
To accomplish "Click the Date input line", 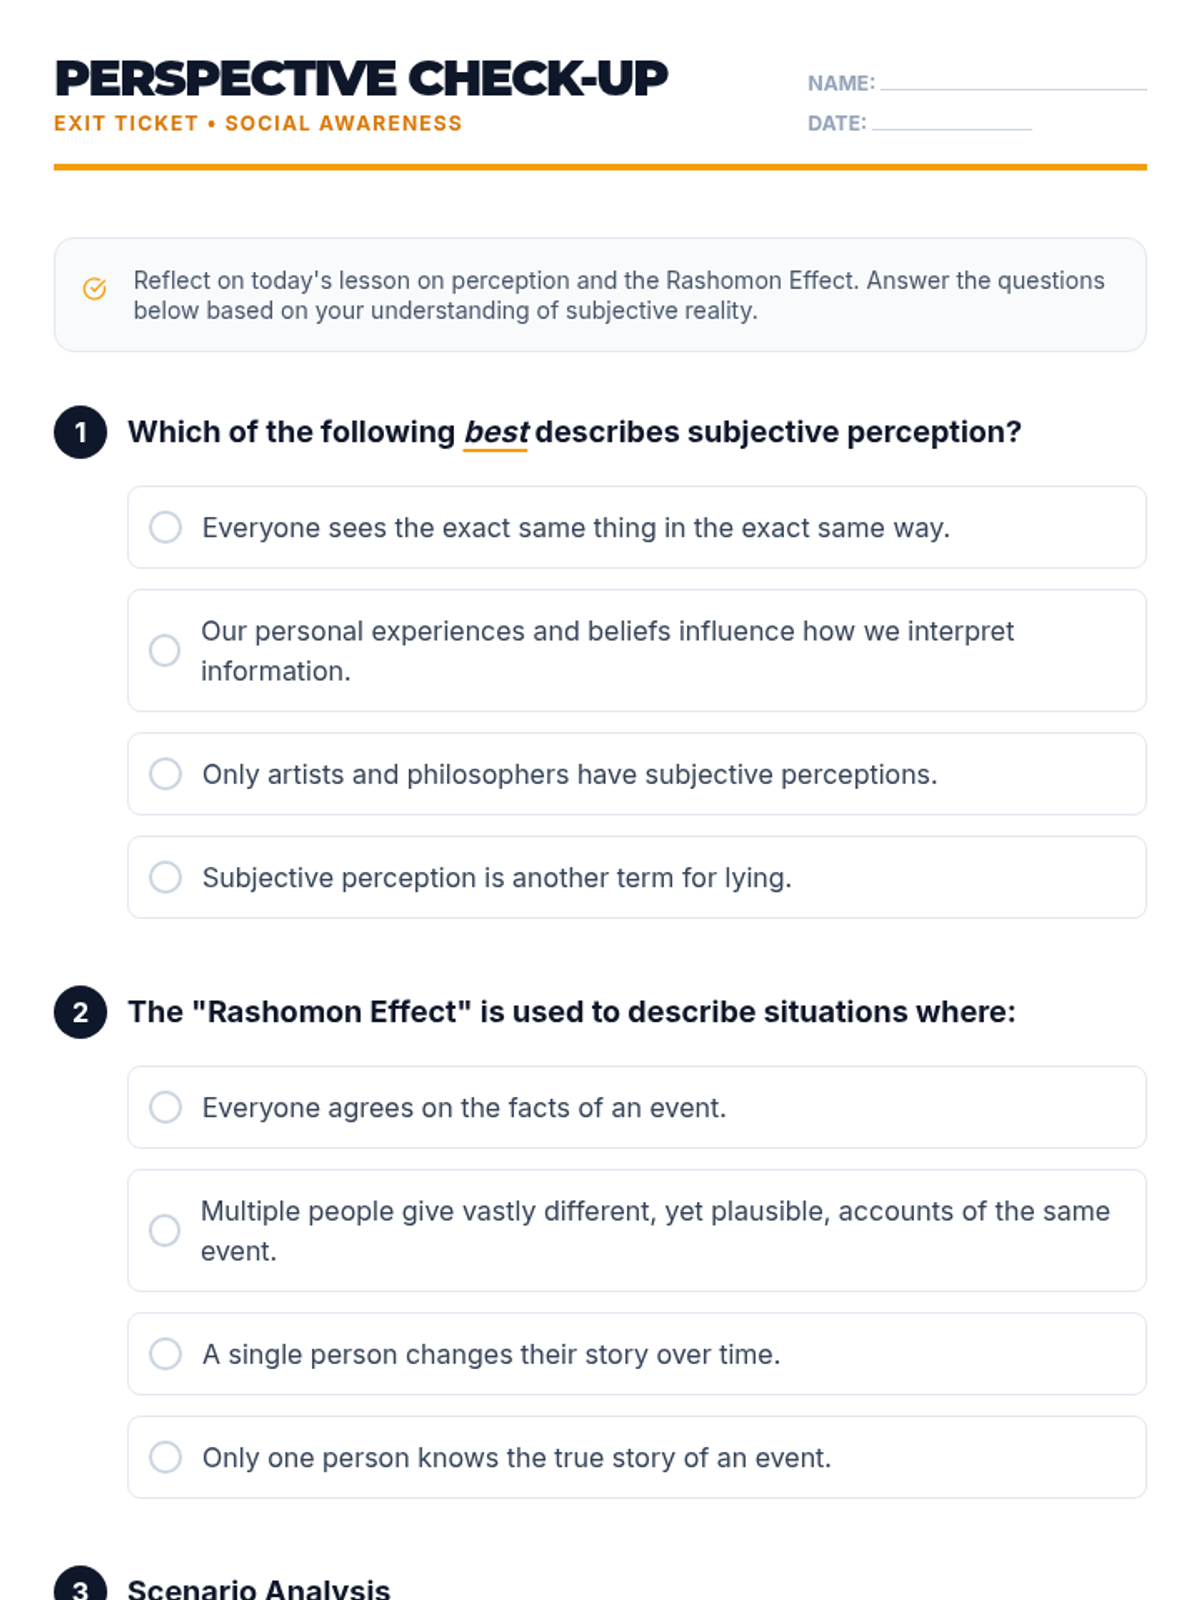I will pyautogui.click(x=951, y=122).
